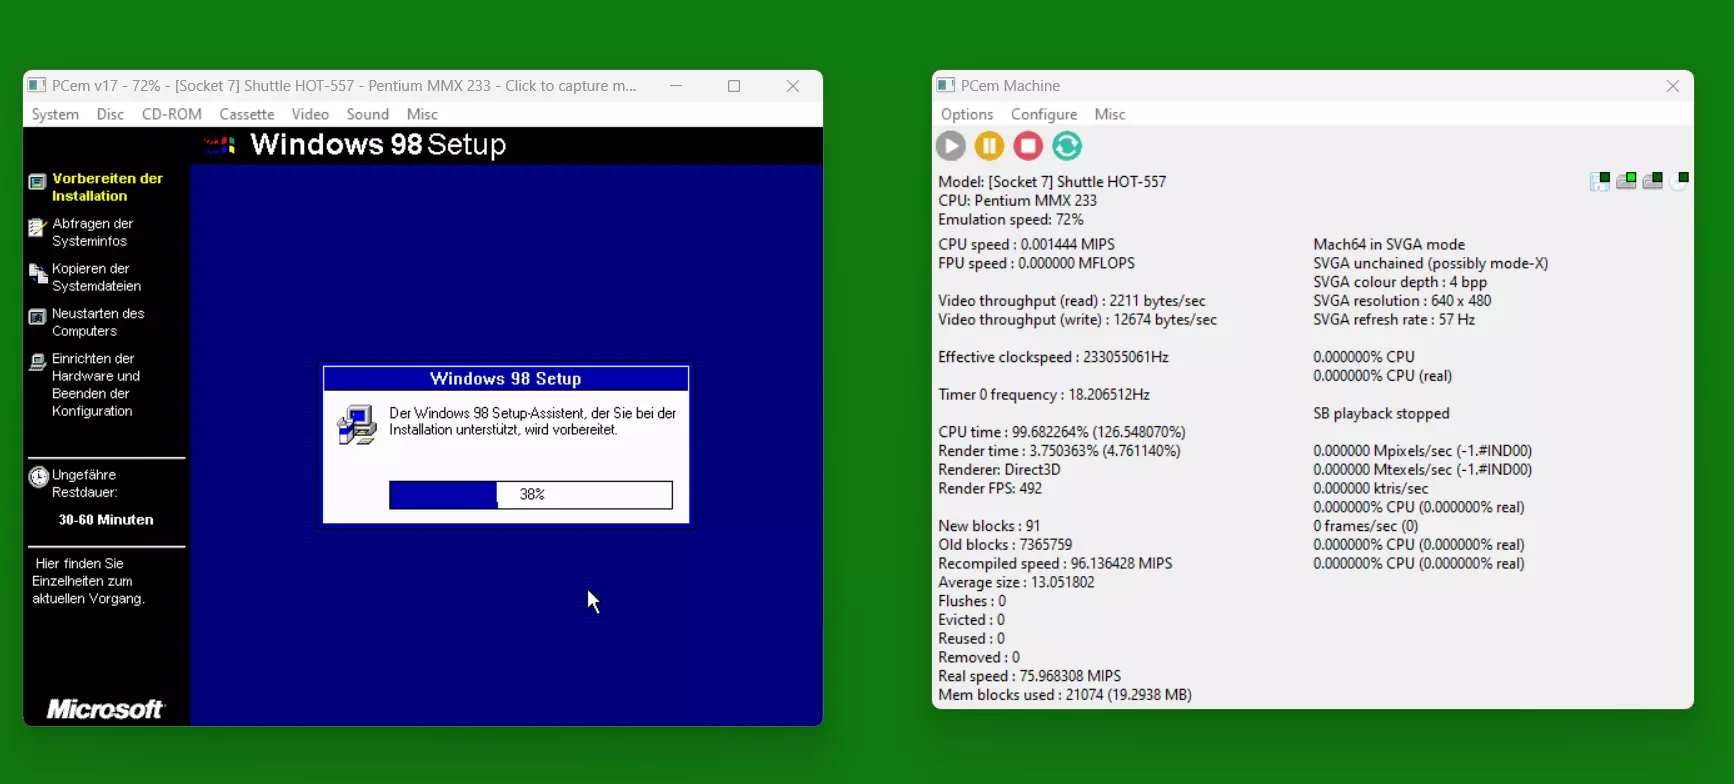Screen dimensions: 1734x784
Task: Click the 'Neustarten des Computers' step text
Action: [98, 322]
